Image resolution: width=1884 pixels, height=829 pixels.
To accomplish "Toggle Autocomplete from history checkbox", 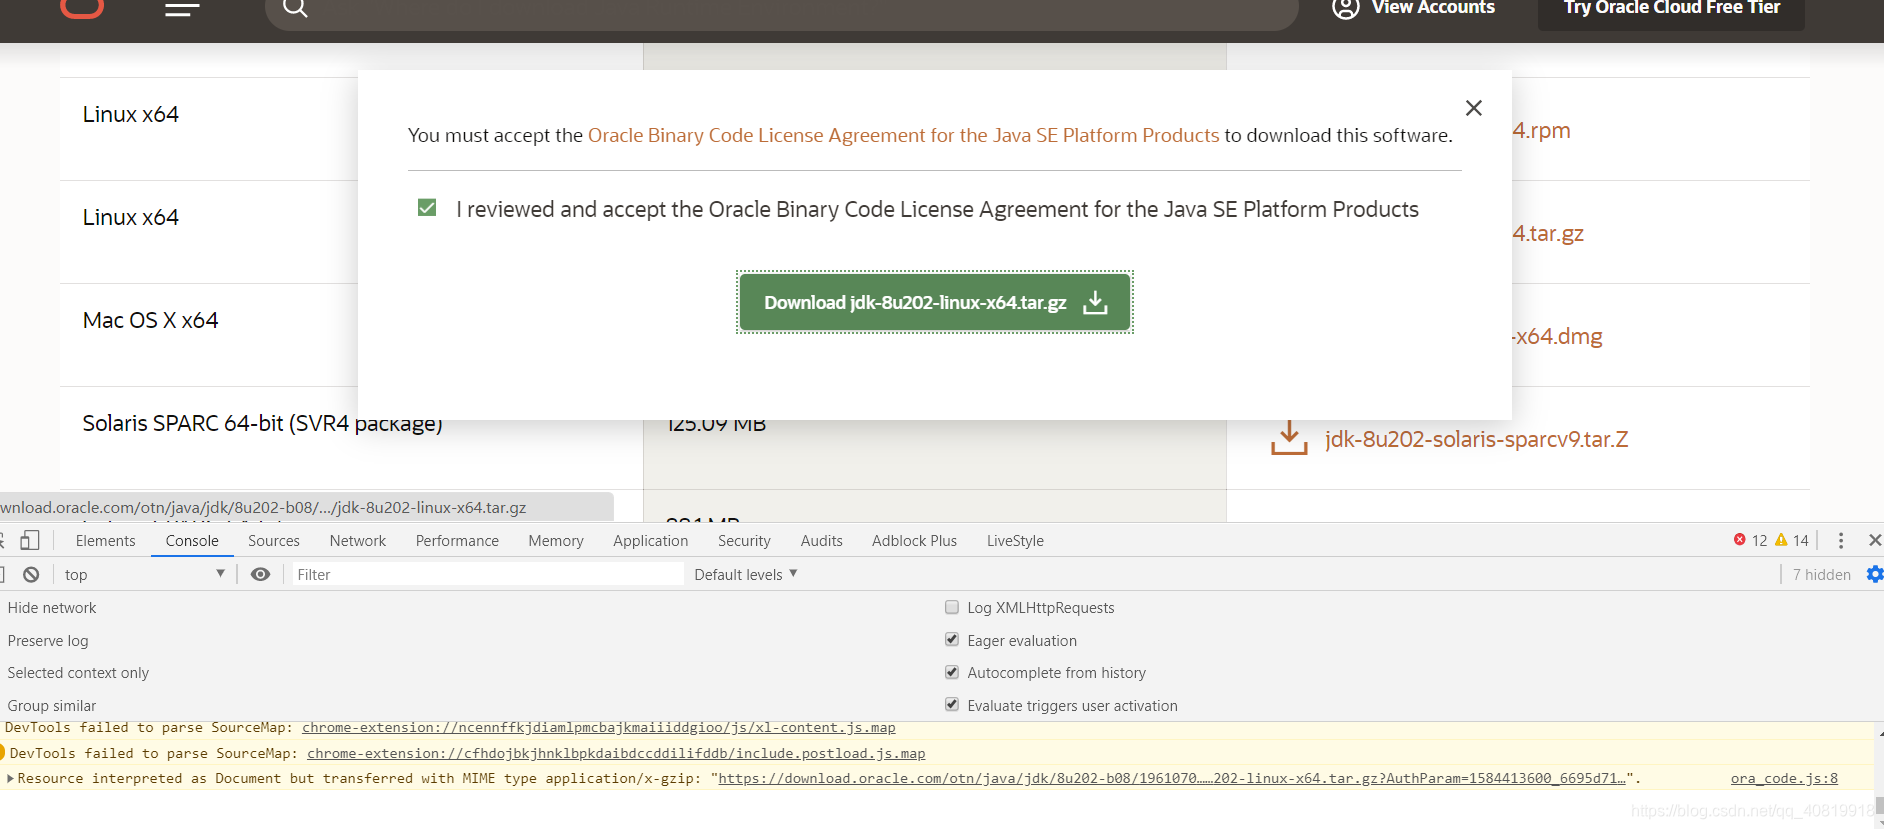I will pyautogui.click(x=952, y=672).
